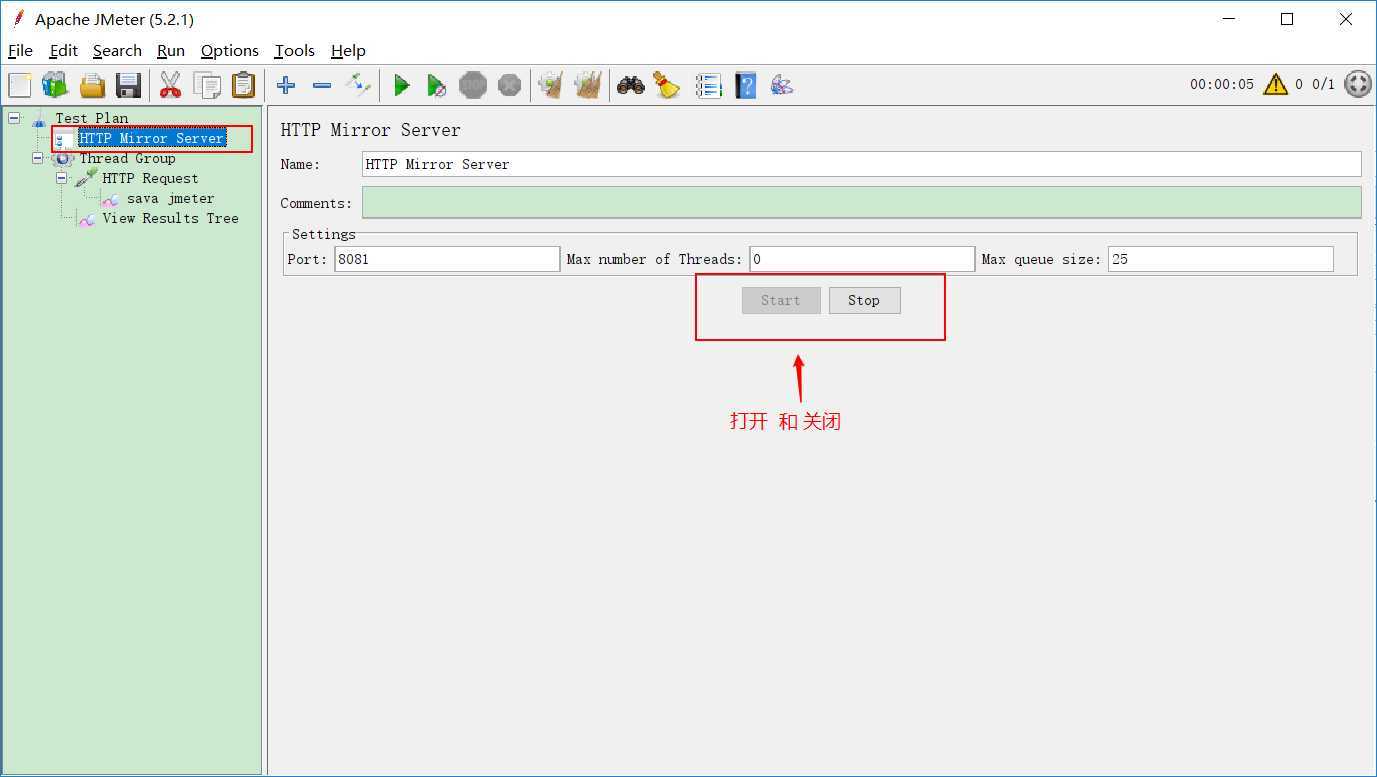Click the Shutdown test icon

(x=509, y=85)
